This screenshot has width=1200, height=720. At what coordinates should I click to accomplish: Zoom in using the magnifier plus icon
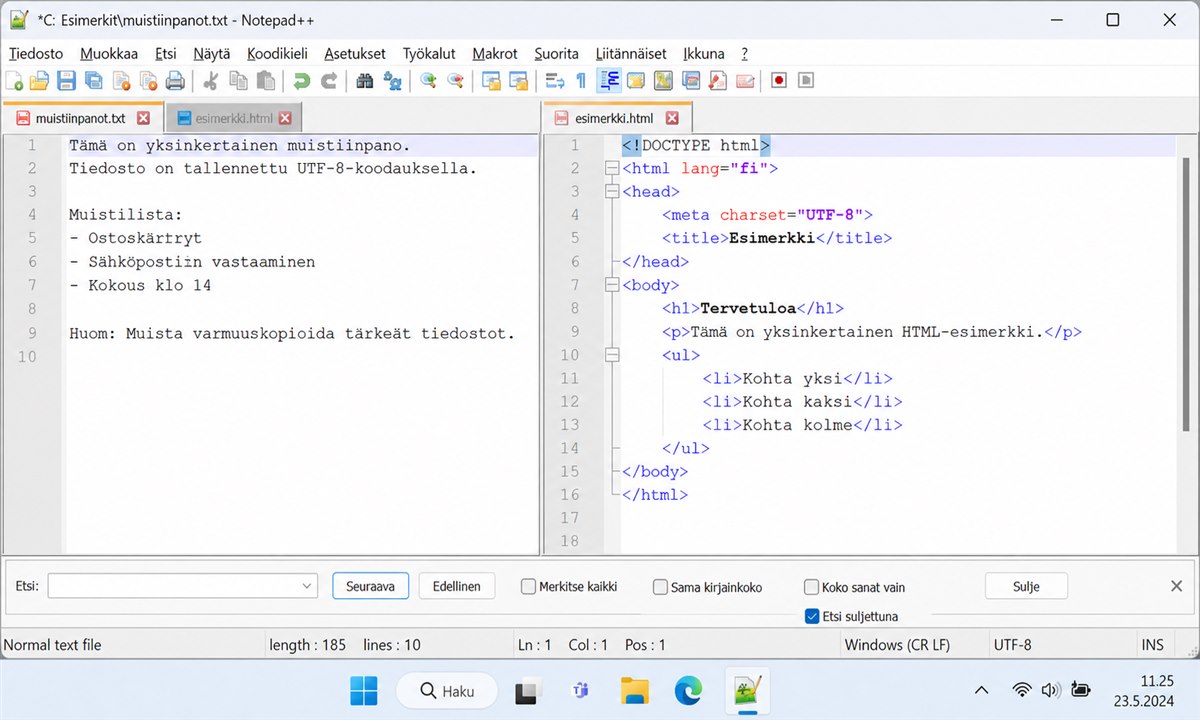coord(428,81)
